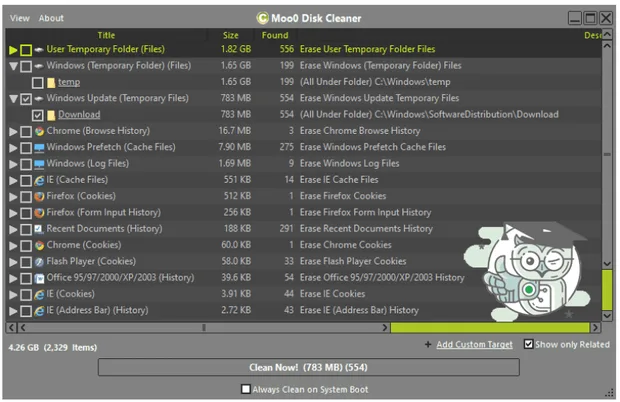The width and height of the screenshot is (620, 402).
Task: Disable the Show only Related checkbox
Action: click(x=528, y=344)
